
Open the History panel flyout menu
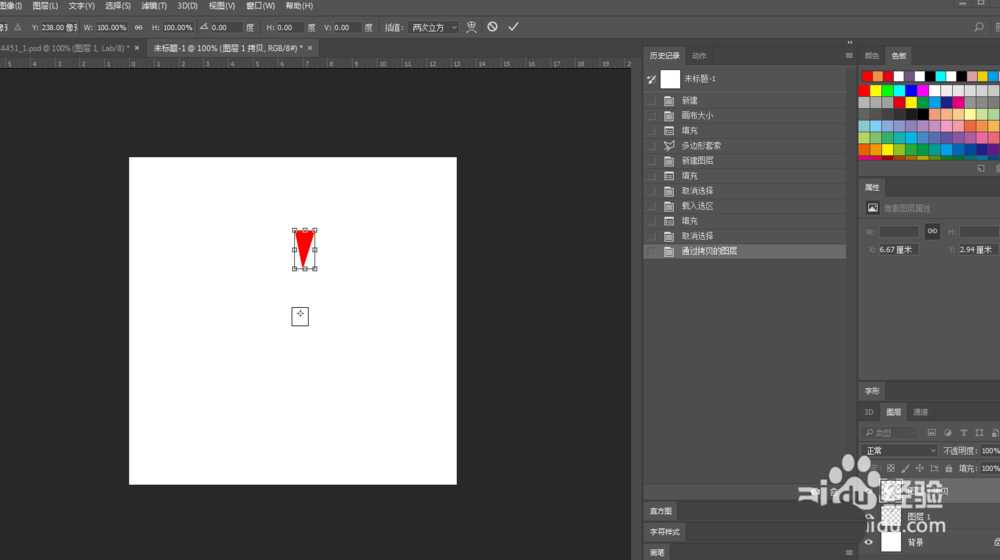[x=849, y=56]
